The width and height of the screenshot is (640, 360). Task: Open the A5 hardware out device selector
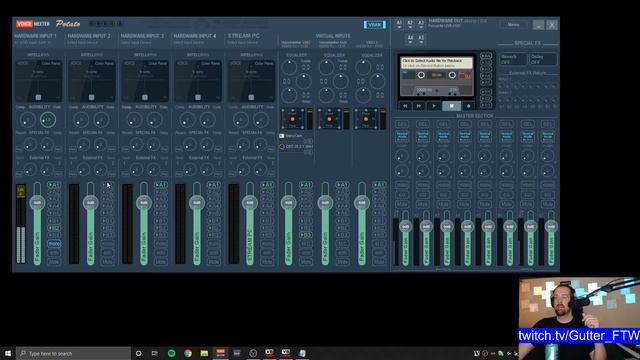(x=421, y=39)
